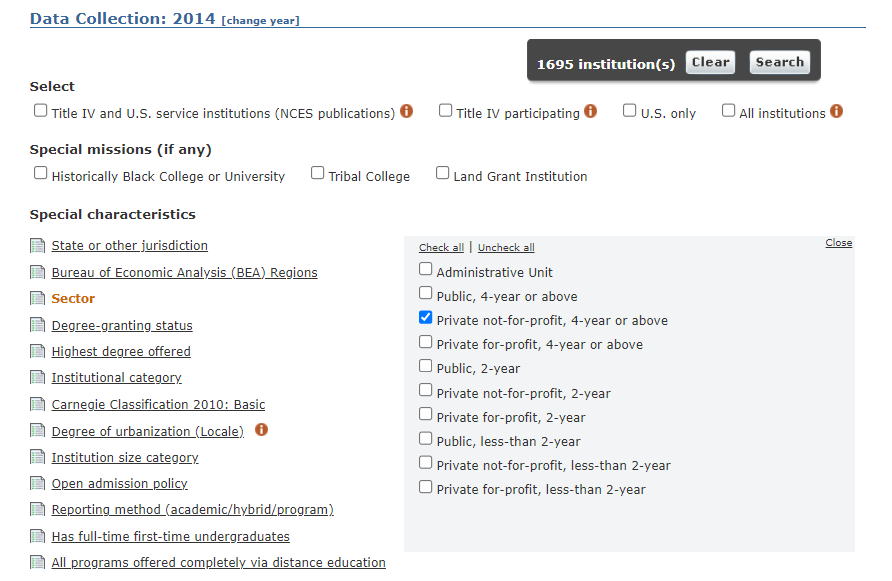The width and height of the screenshot is (892, 581).
Task: Expand Bureau of Economic Analysis Regions
Action: (184, 272)
